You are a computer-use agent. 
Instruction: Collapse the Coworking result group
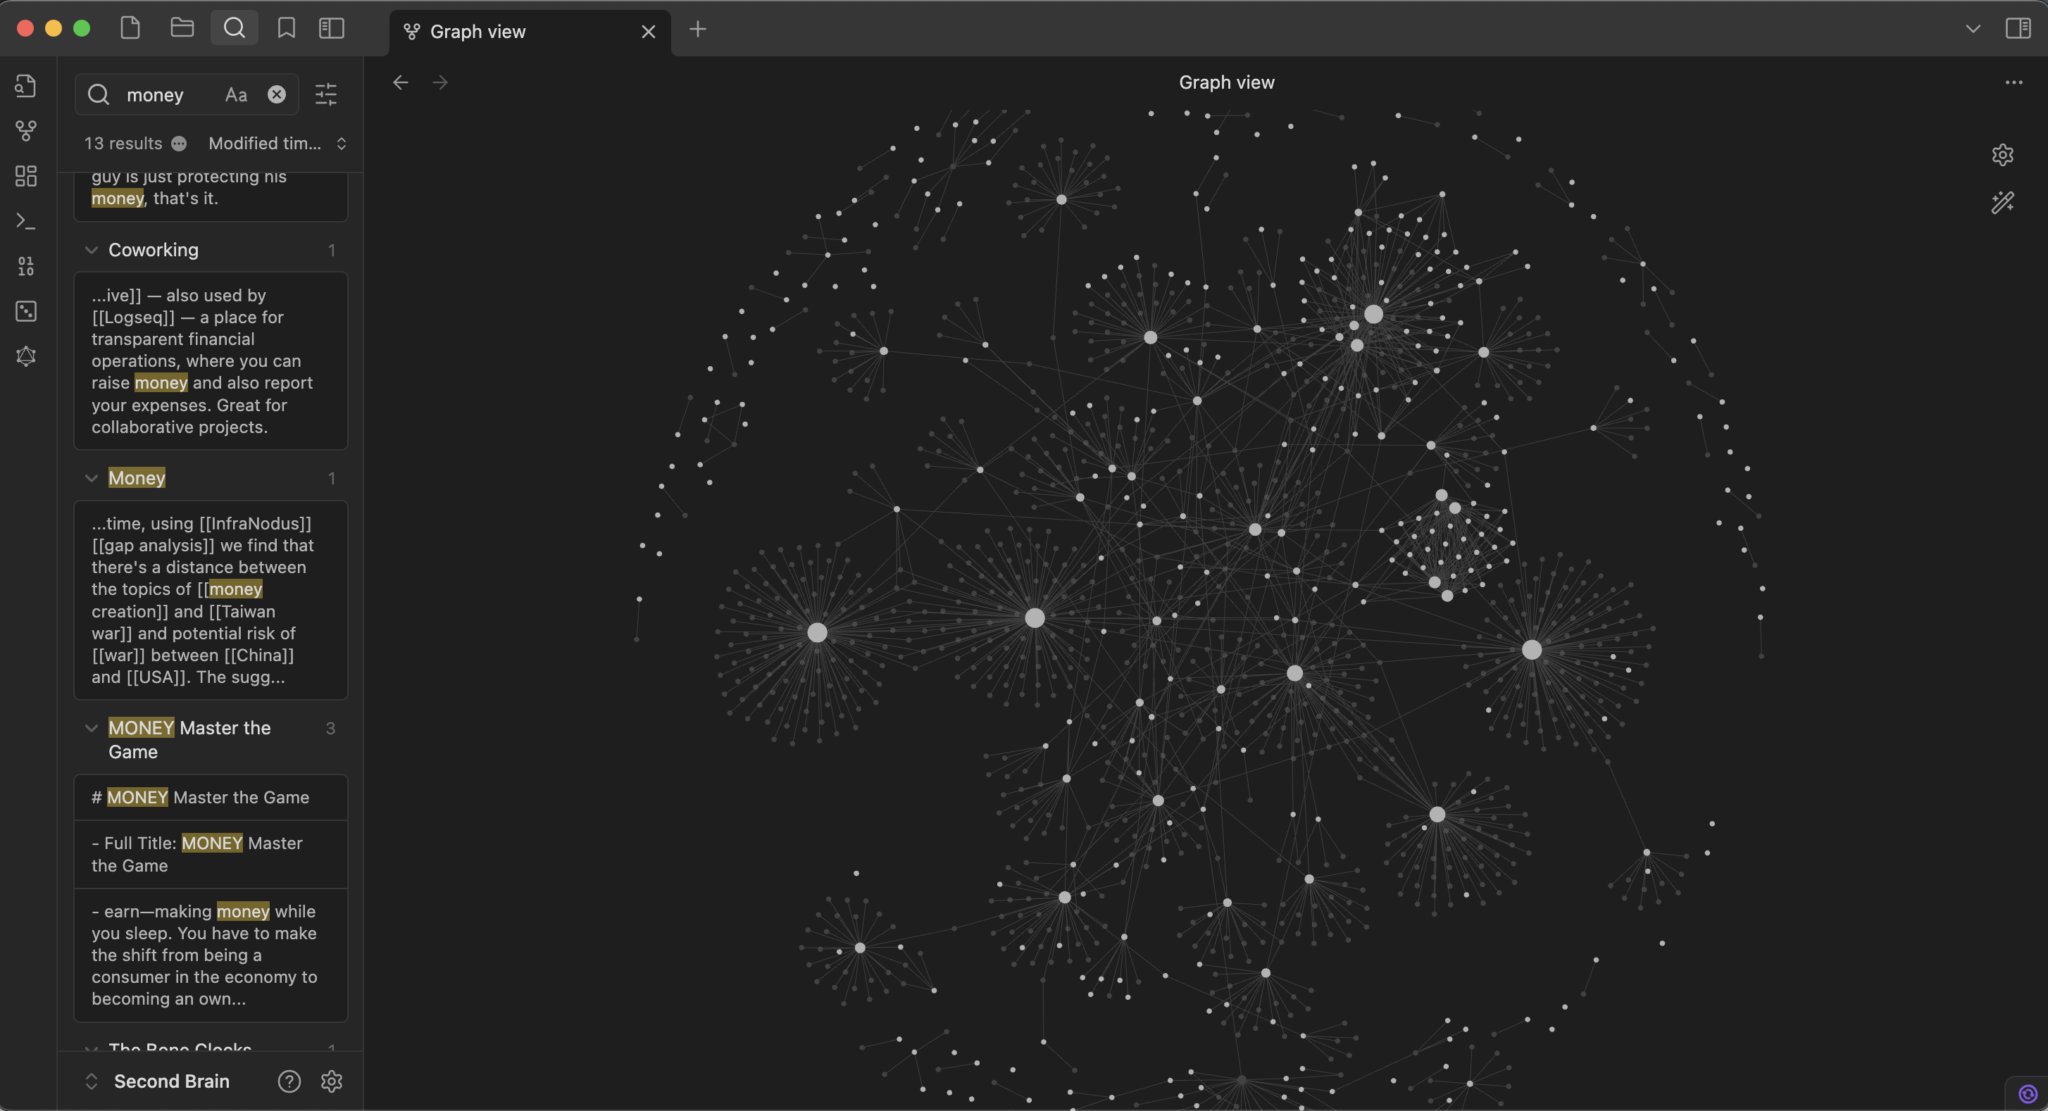click(x=91, y=250)
